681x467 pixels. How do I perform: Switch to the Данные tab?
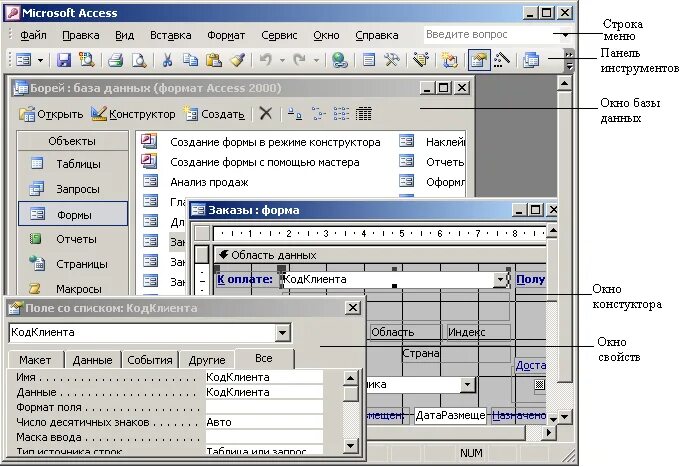coord(93,360)
